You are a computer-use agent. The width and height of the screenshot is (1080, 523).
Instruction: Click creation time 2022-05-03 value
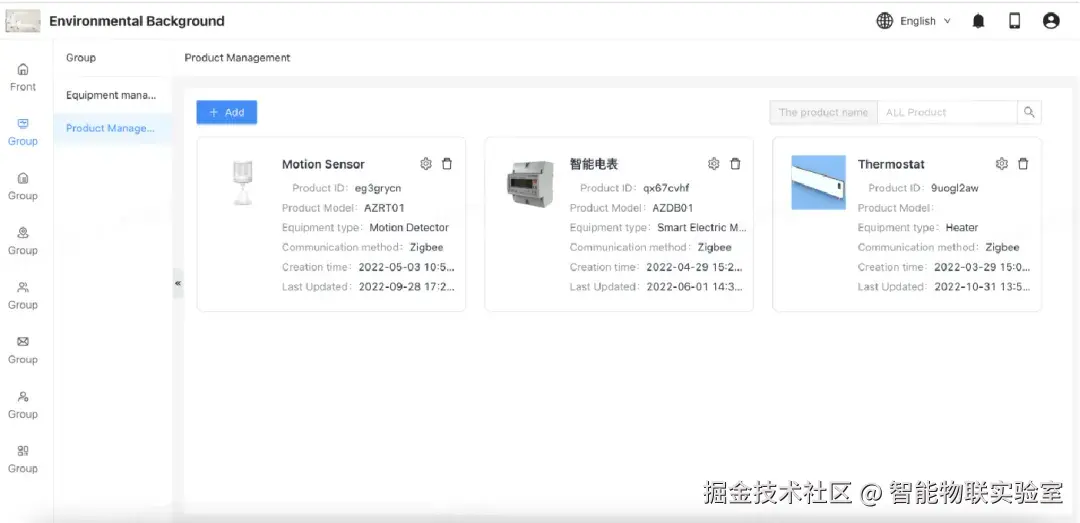pyautogui.click(x=406, y=267)
